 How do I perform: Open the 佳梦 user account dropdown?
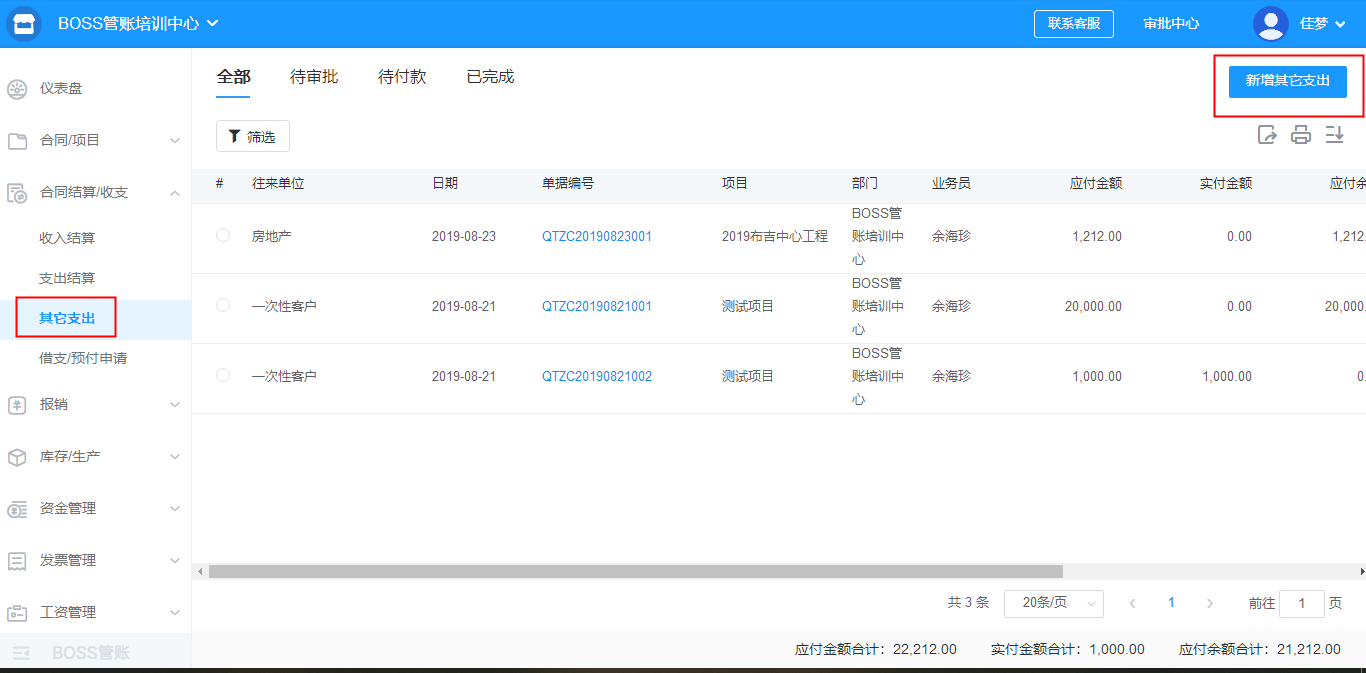(1322, 24)
